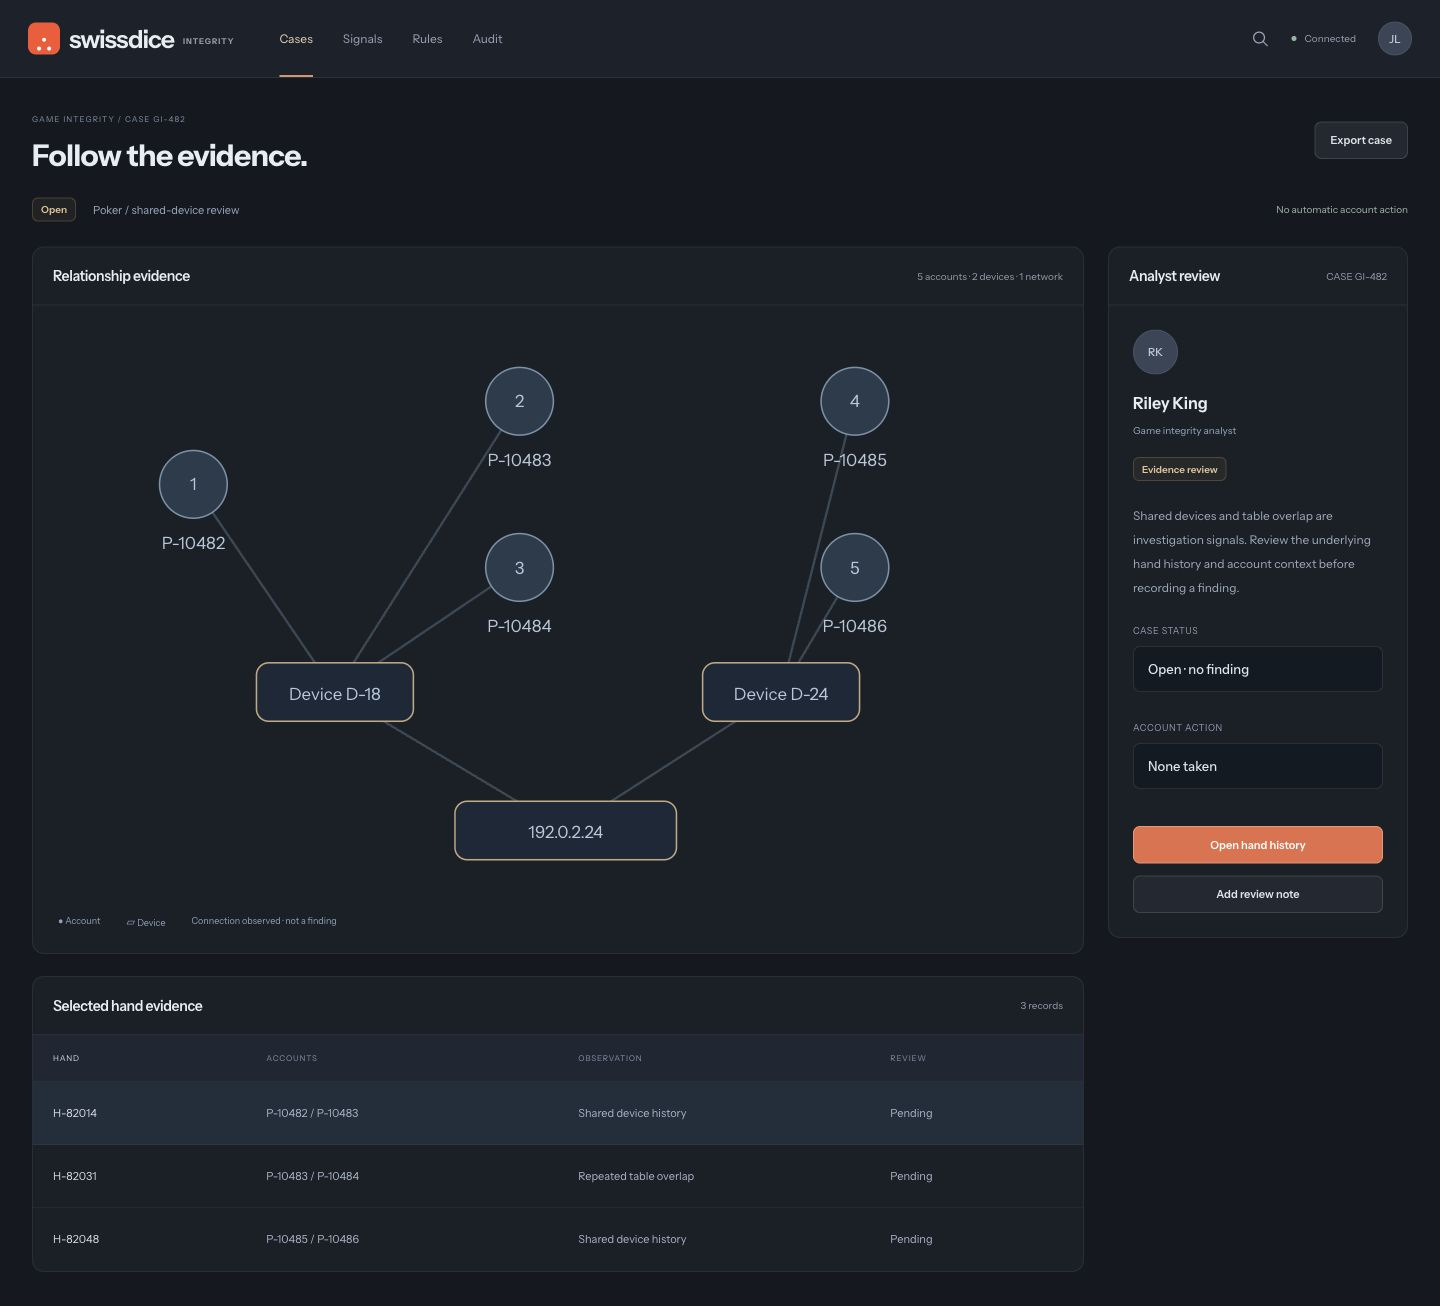1440x1306 pixels.
Task: Select account node 4 in the graph
Action: pyautogui.click(x=854, y=401)
